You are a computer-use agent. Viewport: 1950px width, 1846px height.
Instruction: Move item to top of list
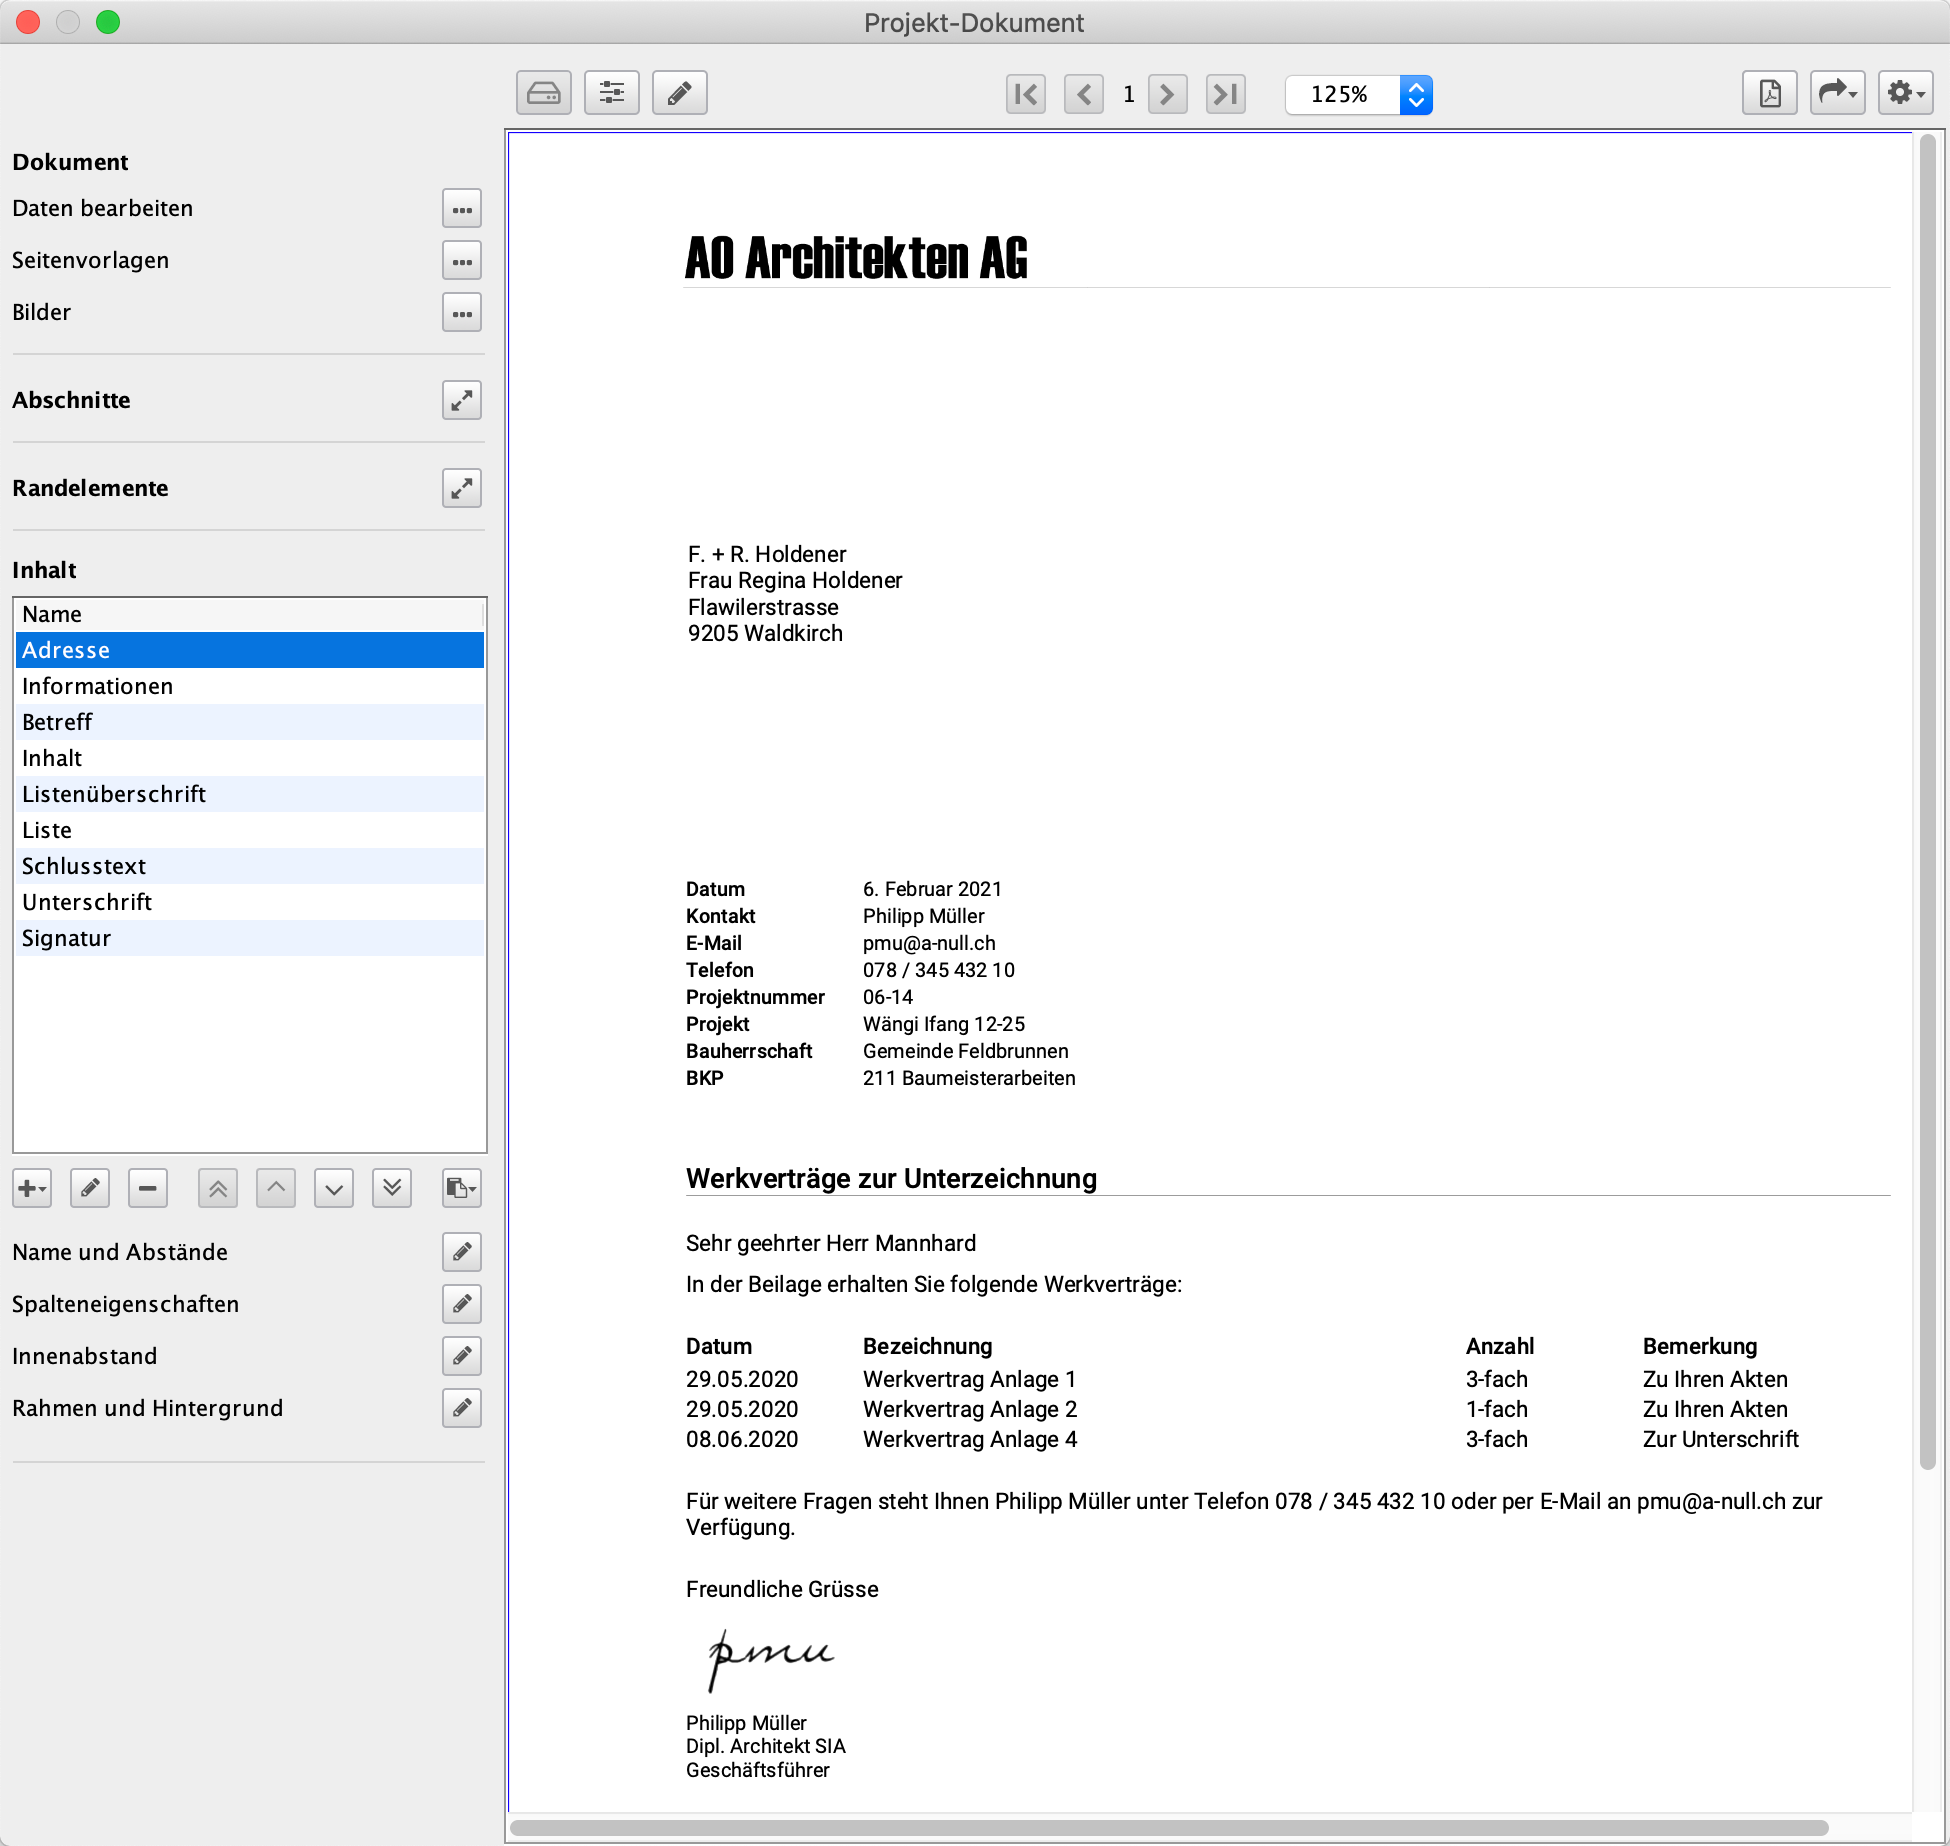point(218,1189)
